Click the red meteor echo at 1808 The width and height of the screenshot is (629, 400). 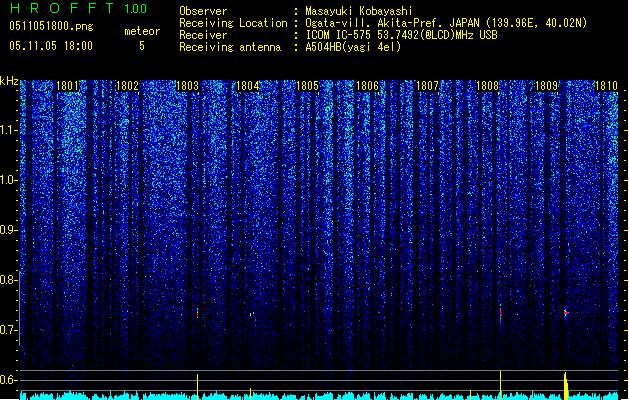click(x=500, y=313)
